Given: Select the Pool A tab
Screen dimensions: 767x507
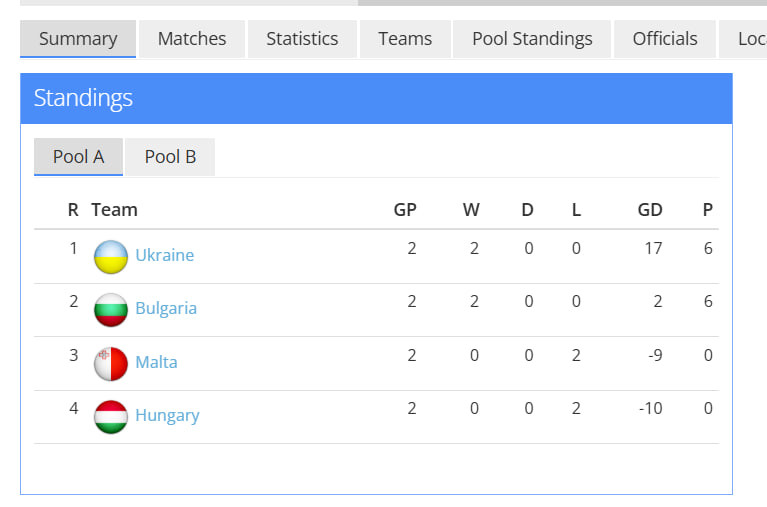Looking at the screenshot, I should point(78,157).
